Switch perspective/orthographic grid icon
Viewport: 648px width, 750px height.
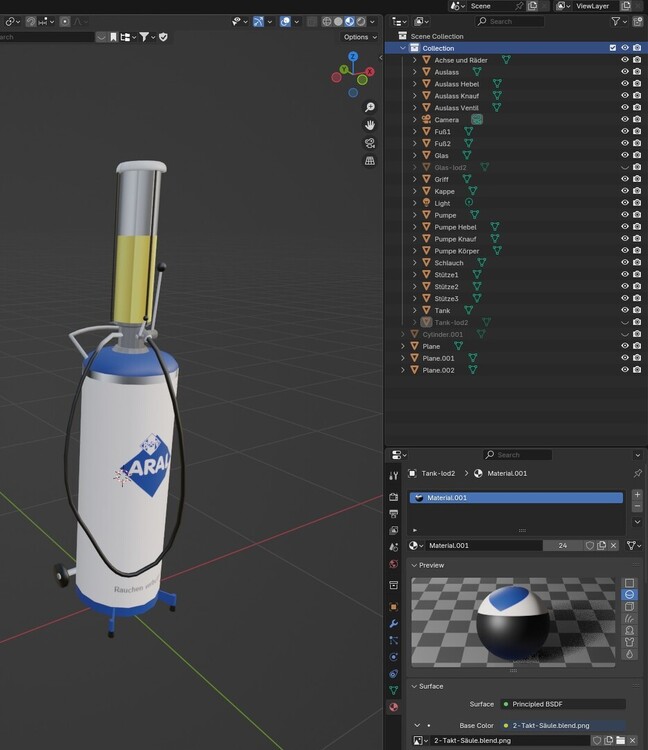370,161
